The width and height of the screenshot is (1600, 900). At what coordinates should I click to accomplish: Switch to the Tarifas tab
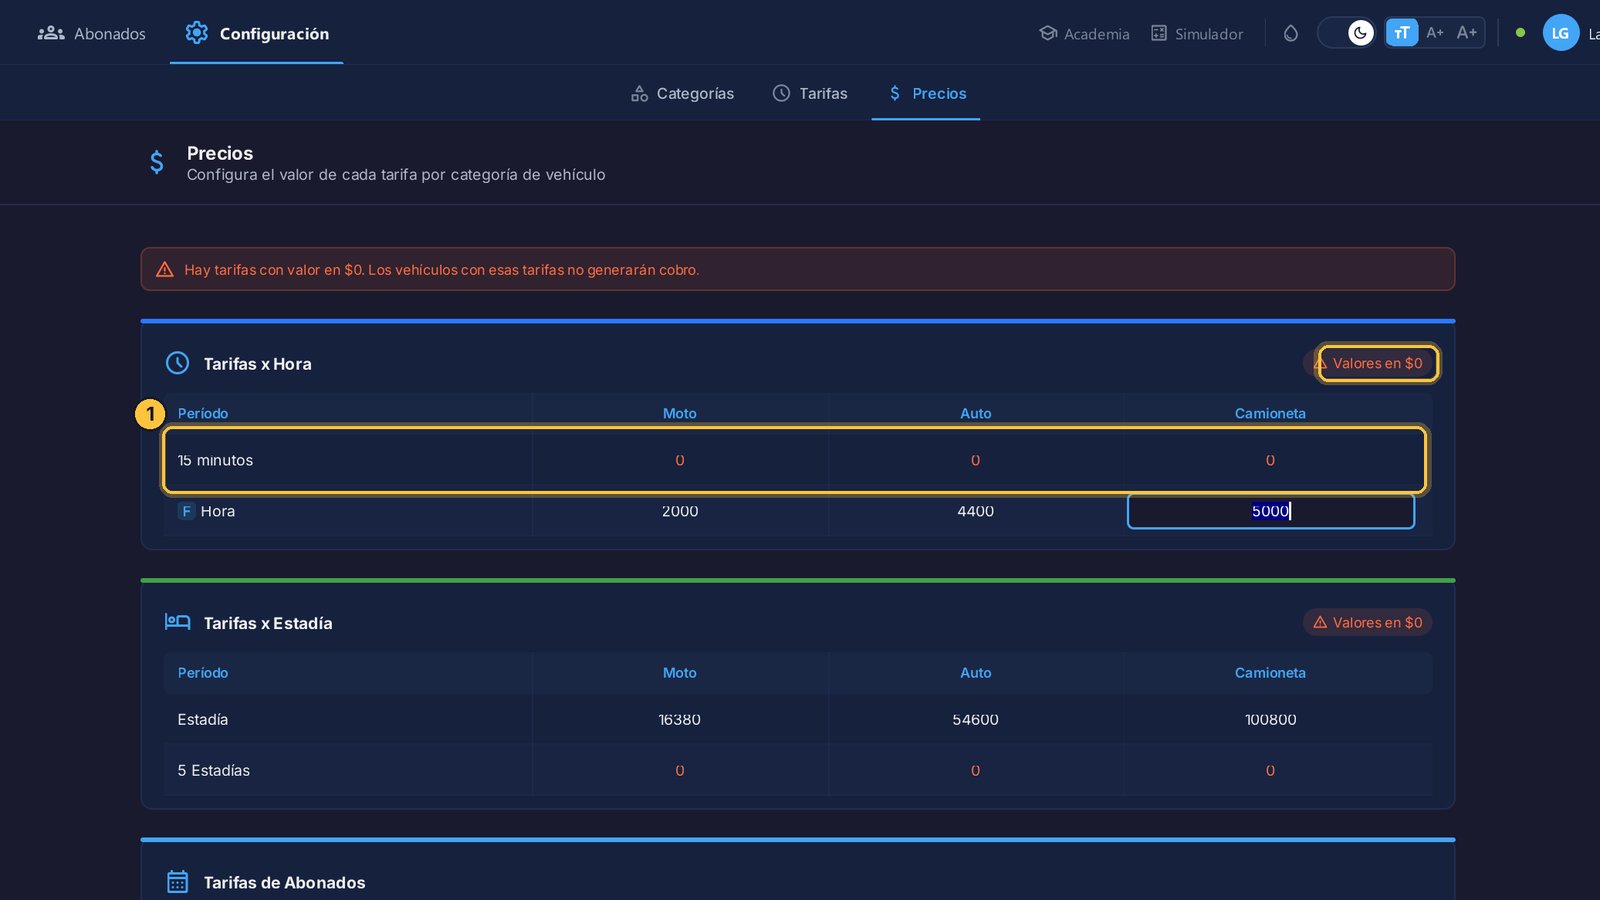(810, 93)
